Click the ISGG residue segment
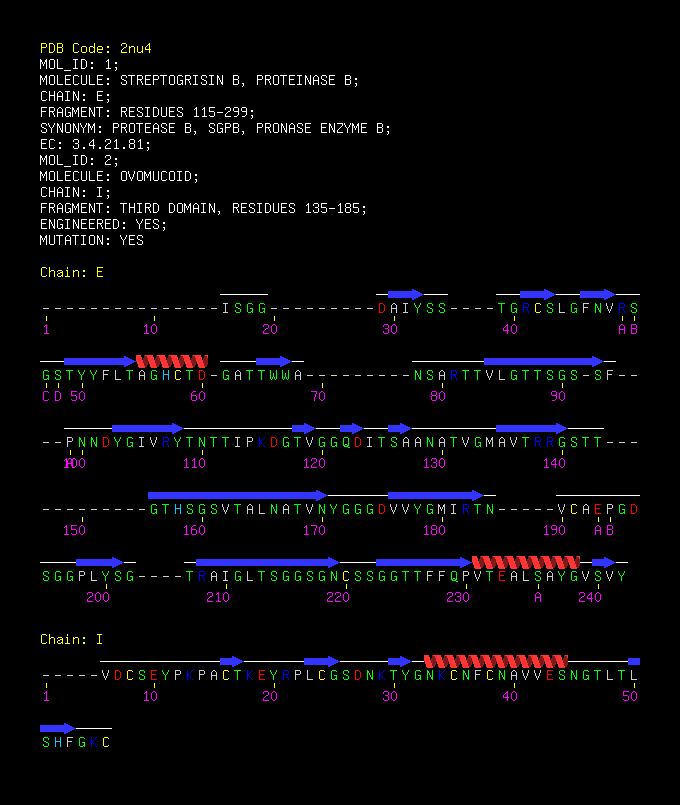The width and height of the screenshot is (680, 805). 244,309
